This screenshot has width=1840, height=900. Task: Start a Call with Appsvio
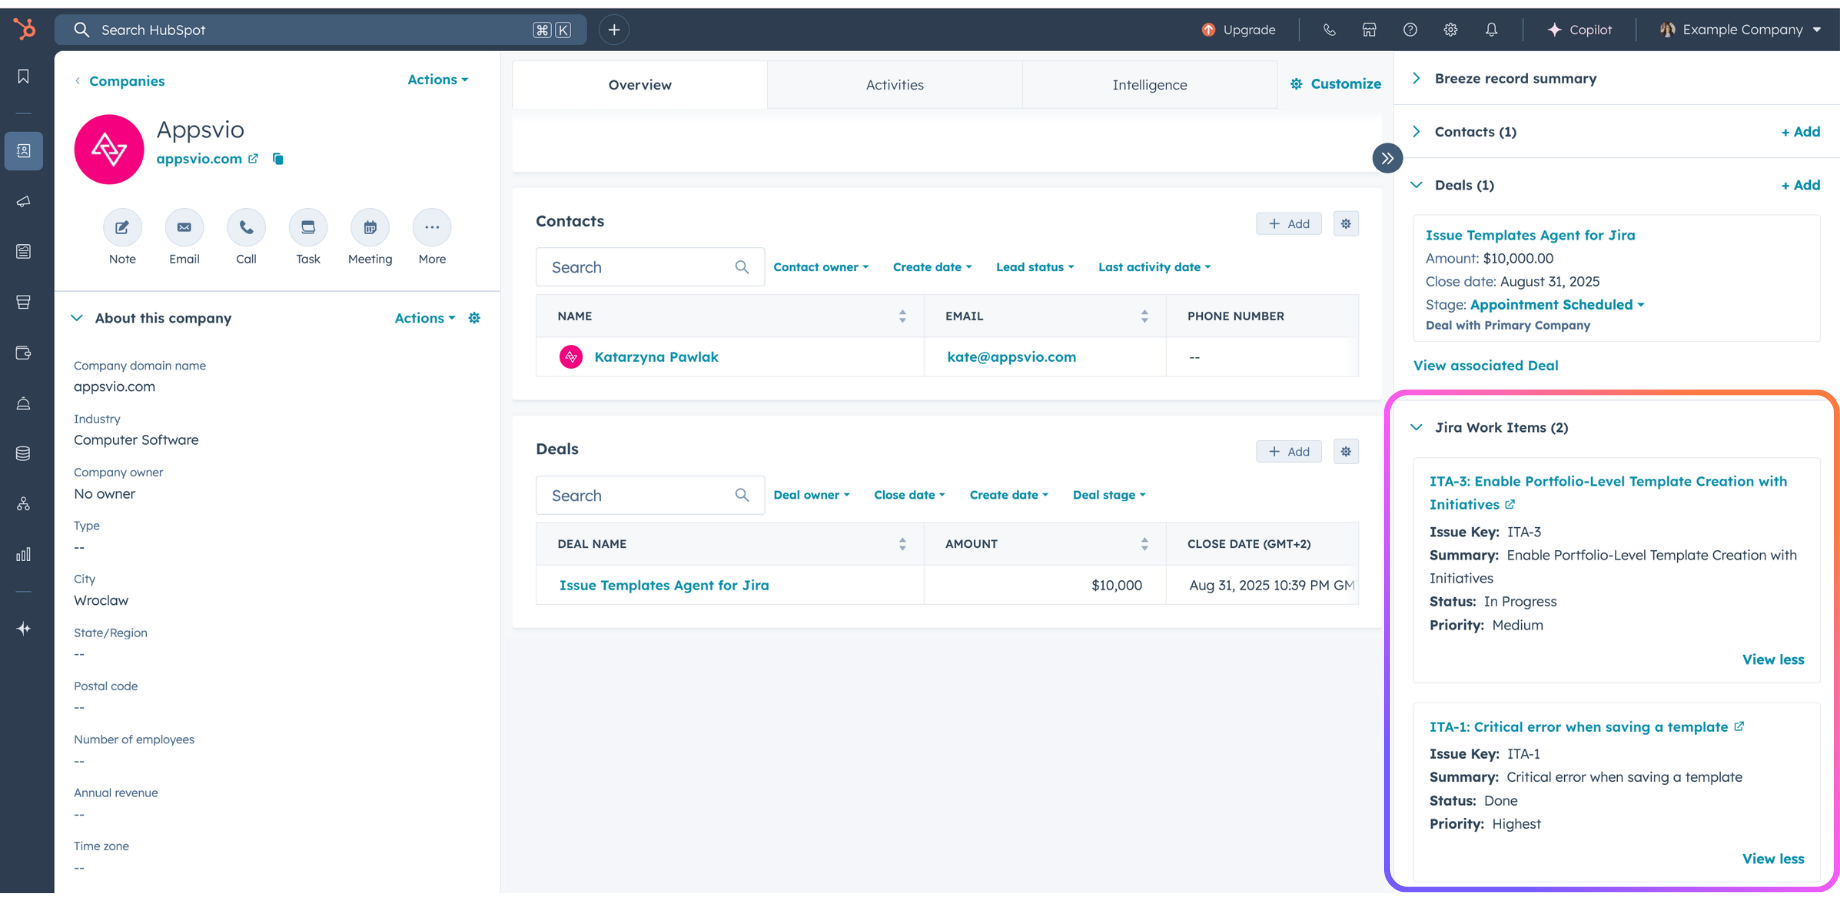246,228
